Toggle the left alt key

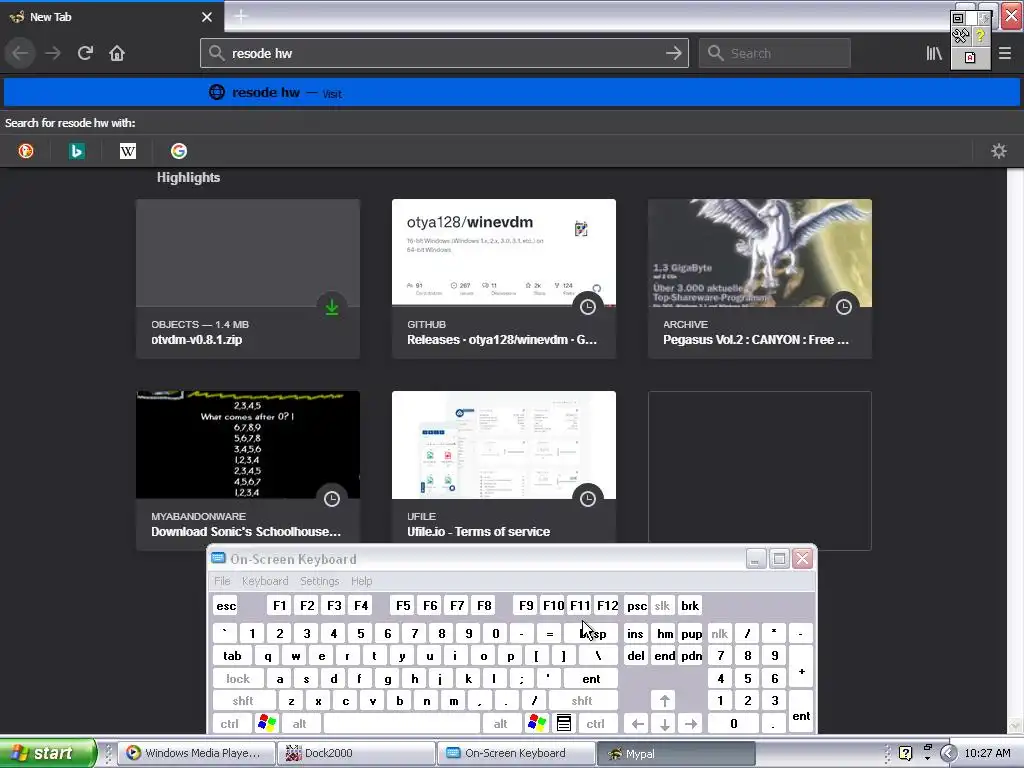(299, 724)
